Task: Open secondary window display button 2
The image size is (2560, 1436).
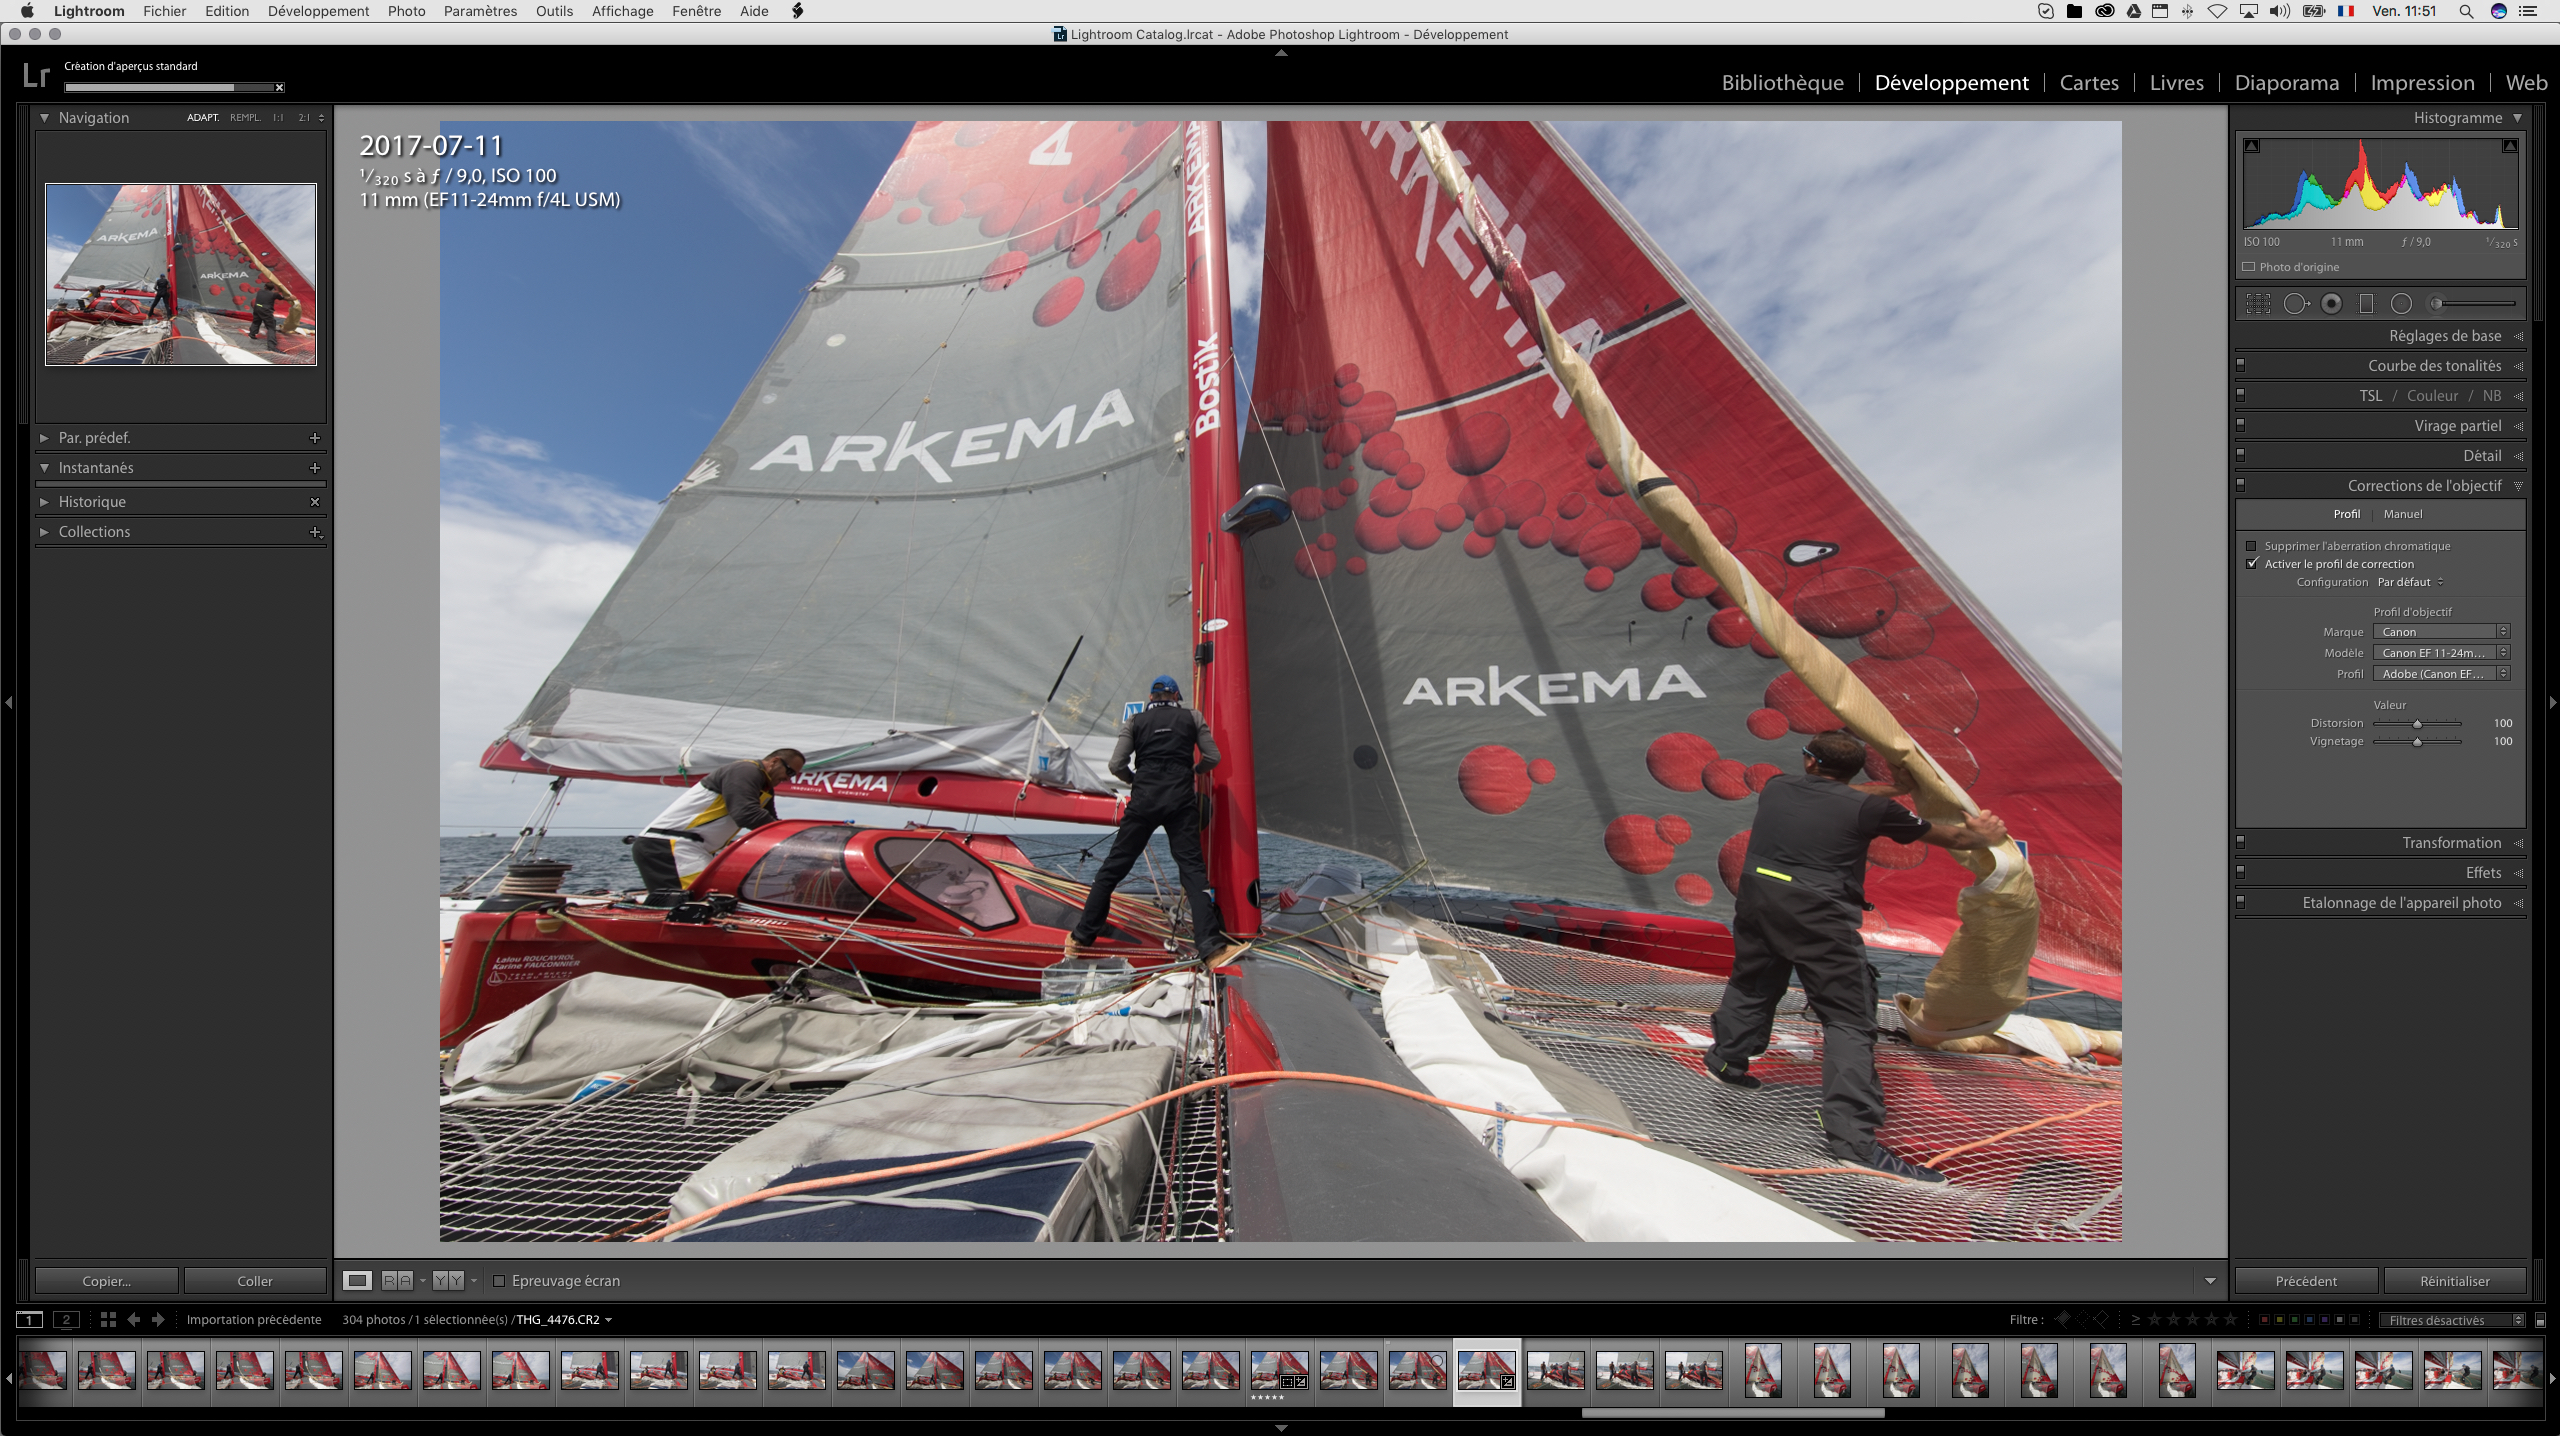Action: coord(66,1320)
